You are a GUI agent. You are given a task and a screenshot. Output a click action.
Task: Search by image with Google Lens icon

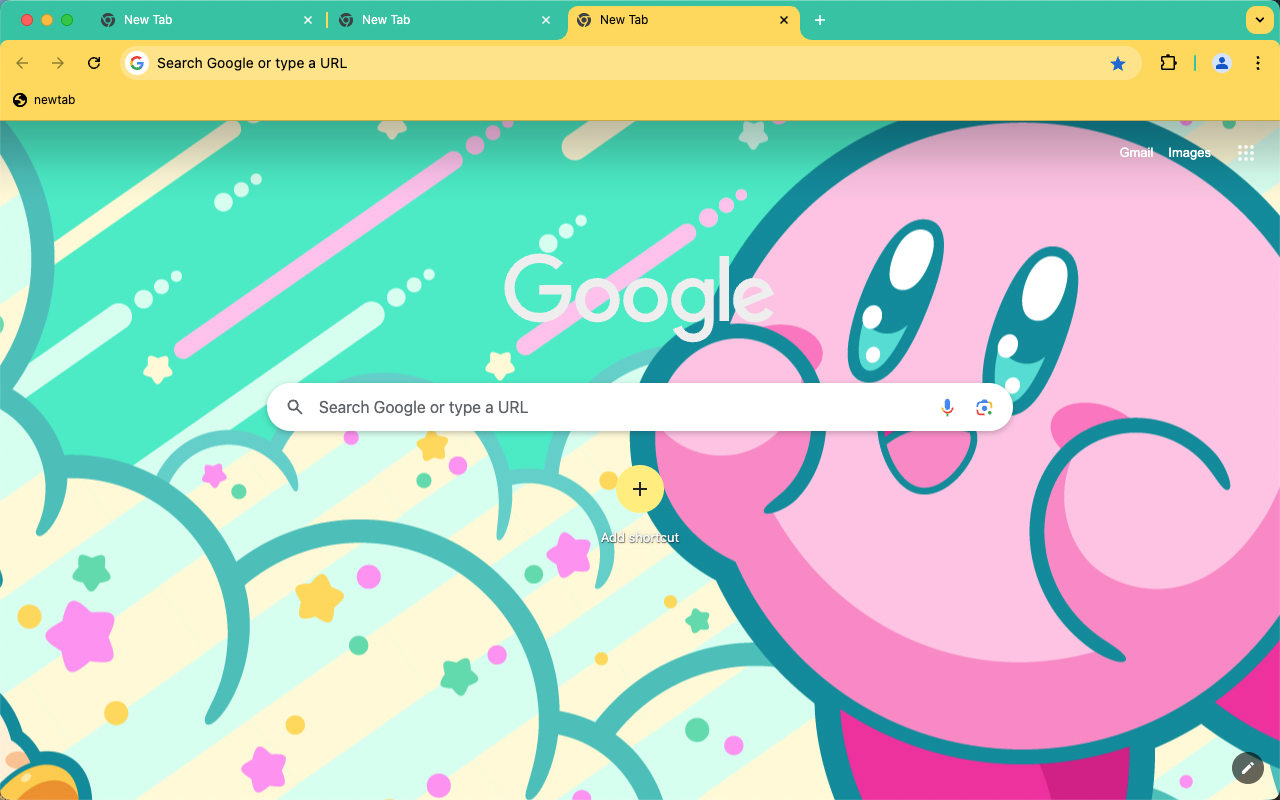click(x=985, y=407)
